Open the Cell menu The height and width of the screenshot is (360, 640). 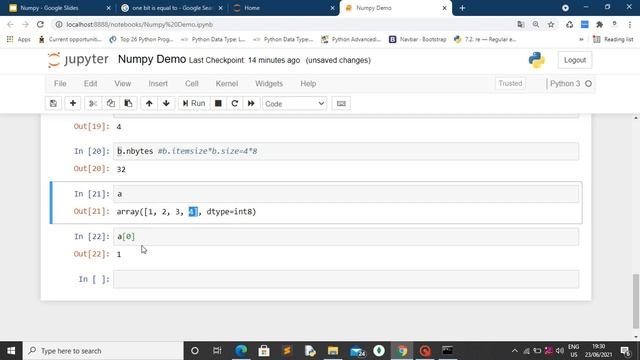(191, 84)
